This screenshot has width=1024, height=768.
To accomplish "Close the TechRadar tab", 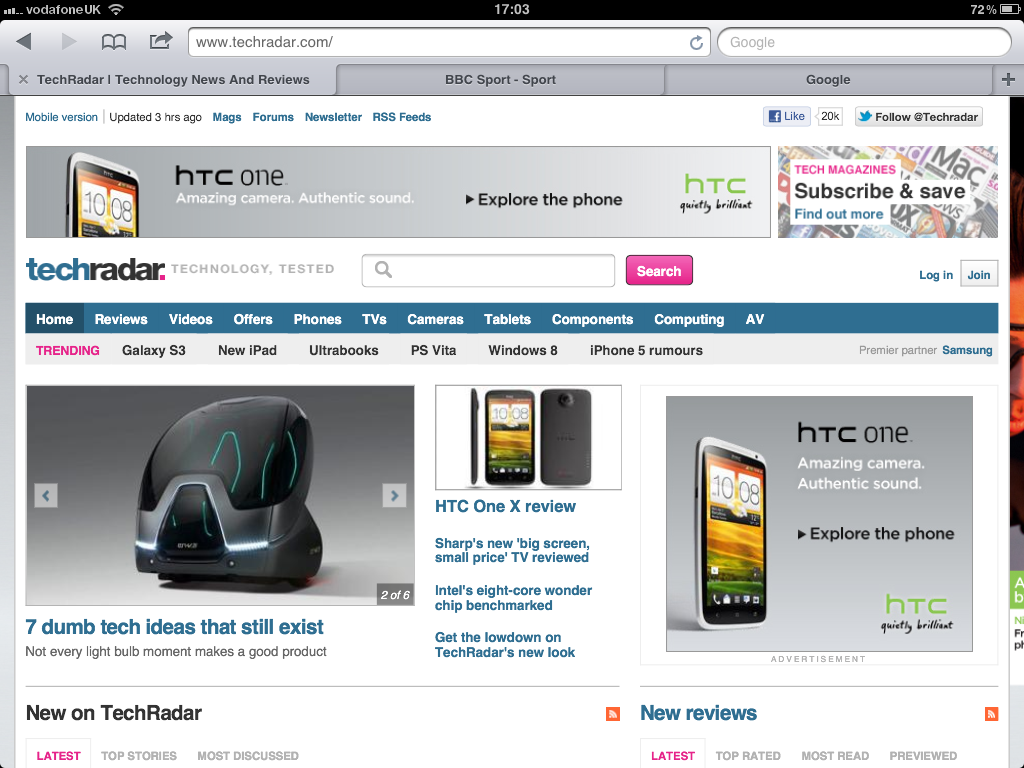I will point(24,80).
